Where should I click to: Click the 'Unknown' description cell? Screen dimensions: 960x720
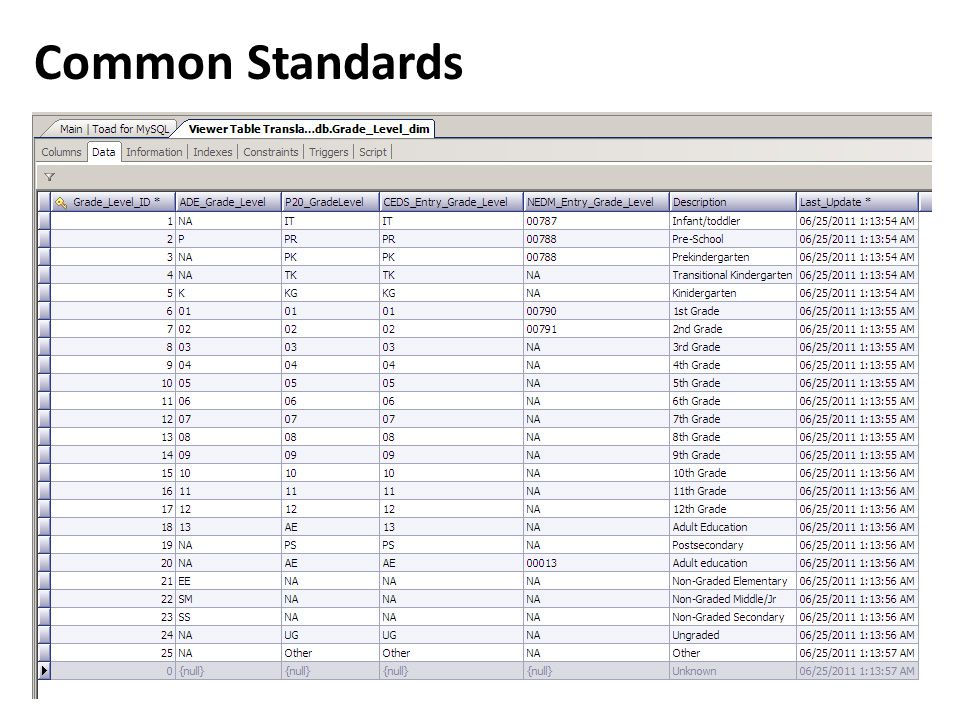(733, 671)
